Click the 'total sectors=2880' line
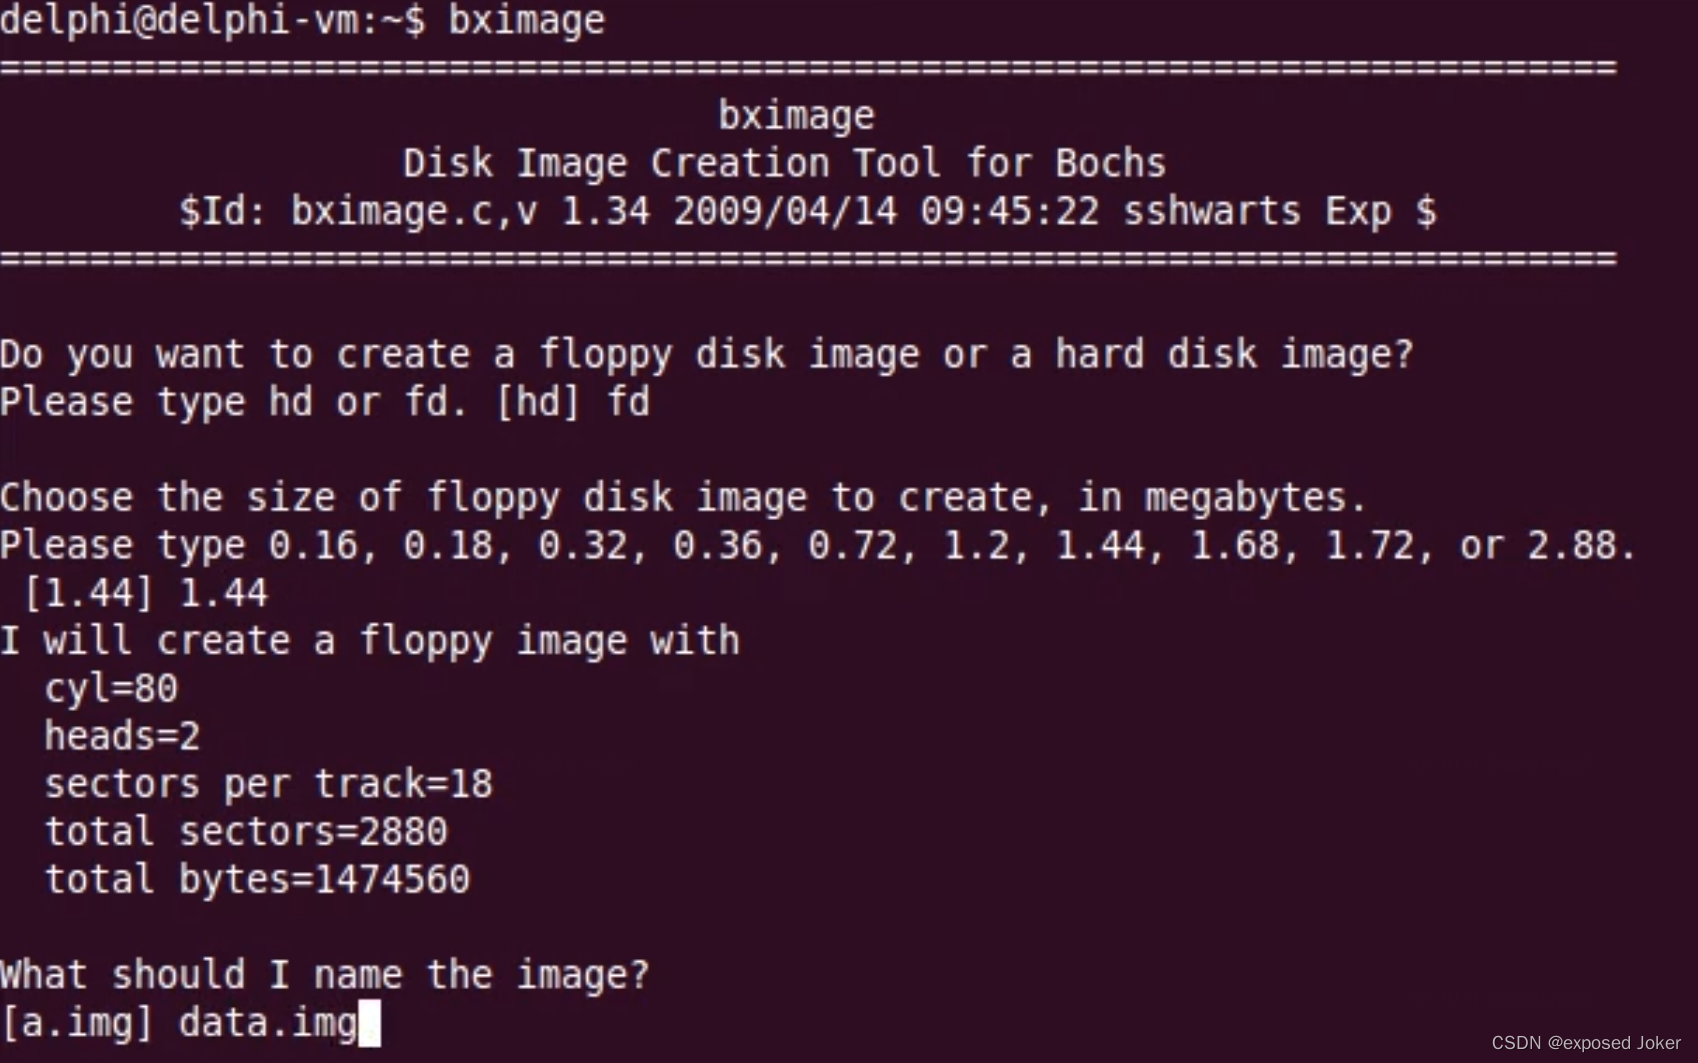This screenshot has width=1698, height=1063. coord(246,832)
